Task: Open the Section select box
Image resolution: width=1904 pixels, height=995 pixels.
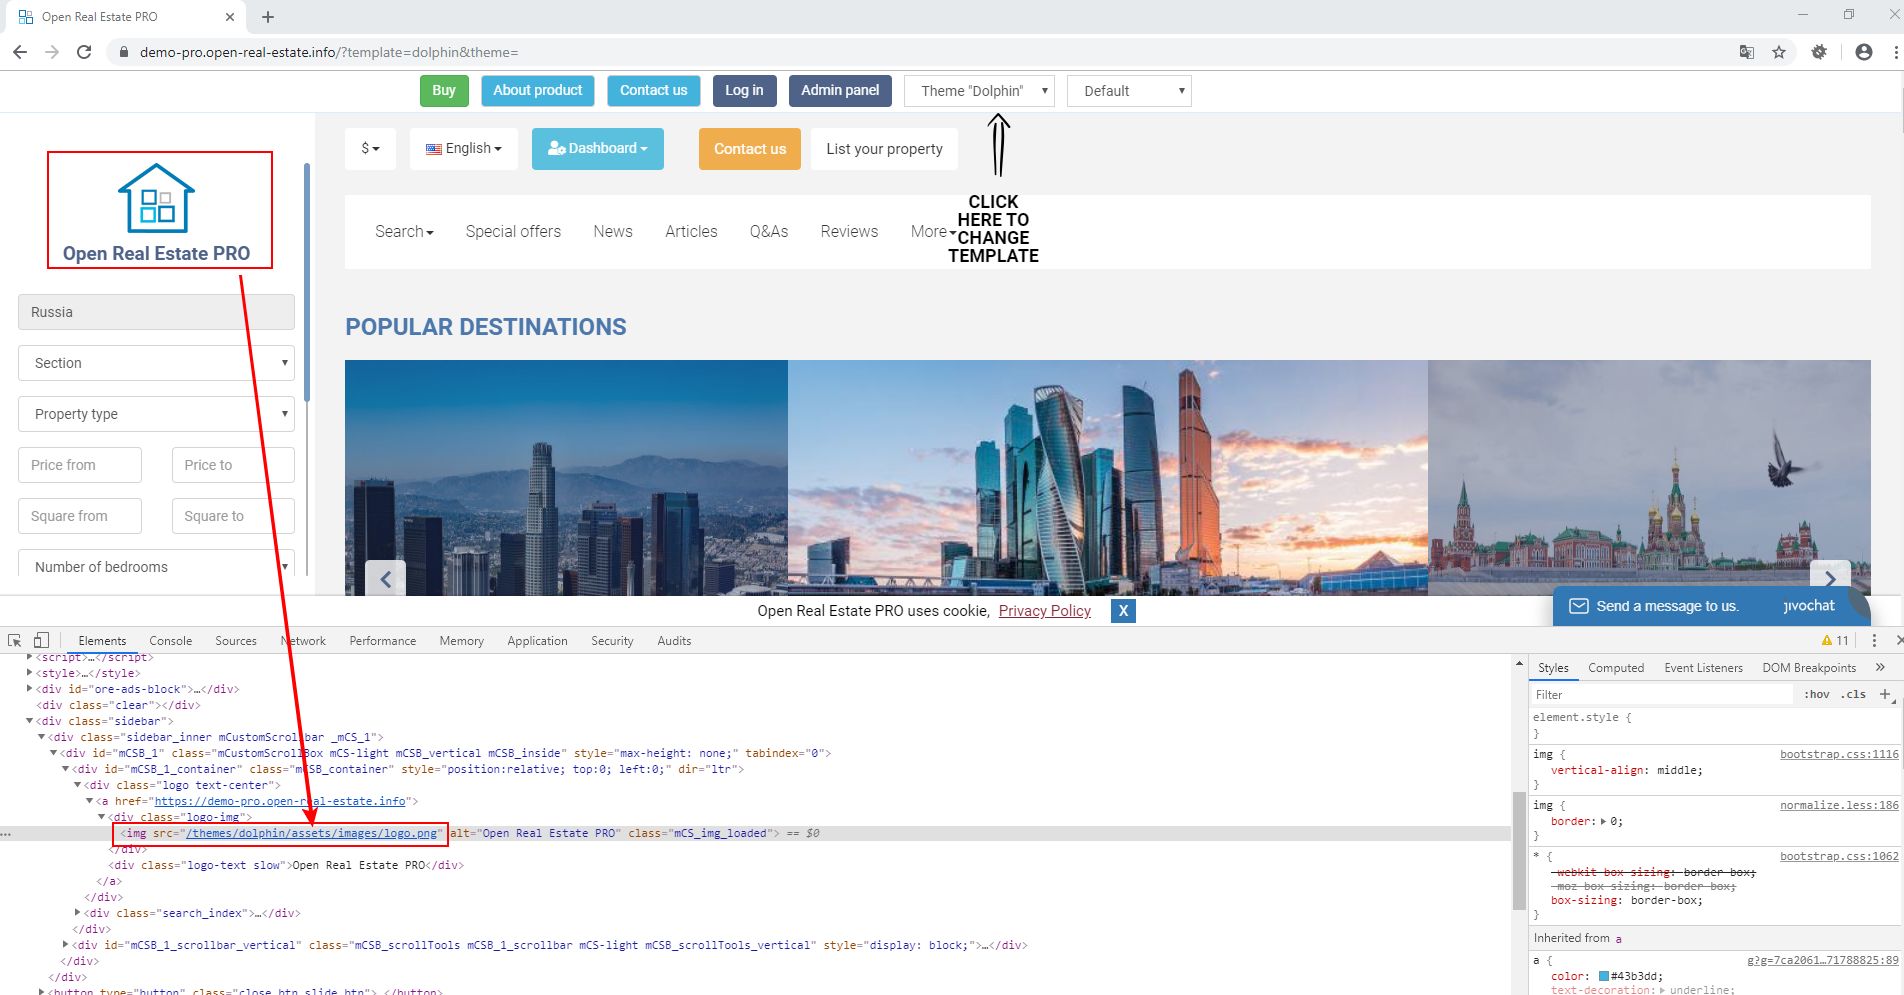Action: tap(156, 363)
